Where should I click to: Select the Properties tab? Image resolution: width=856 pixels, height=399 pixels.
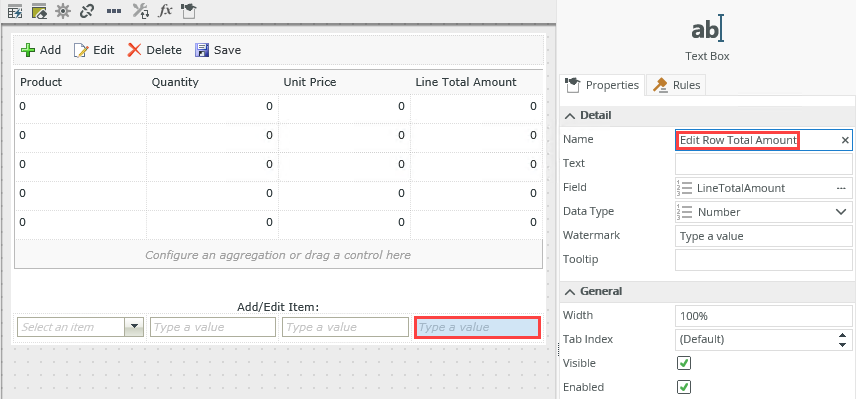(602, 85)
